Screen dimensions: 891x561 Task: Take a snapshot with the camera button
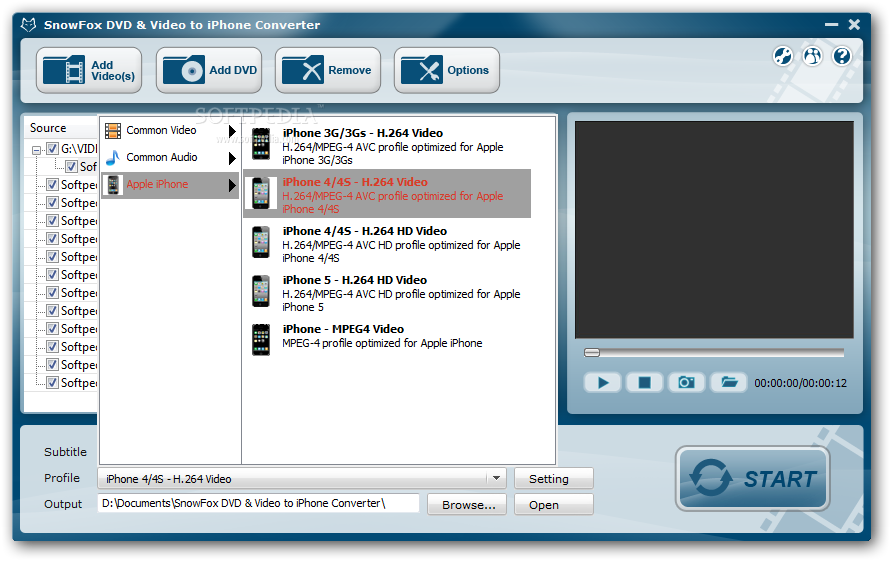(x=686, y=383)
